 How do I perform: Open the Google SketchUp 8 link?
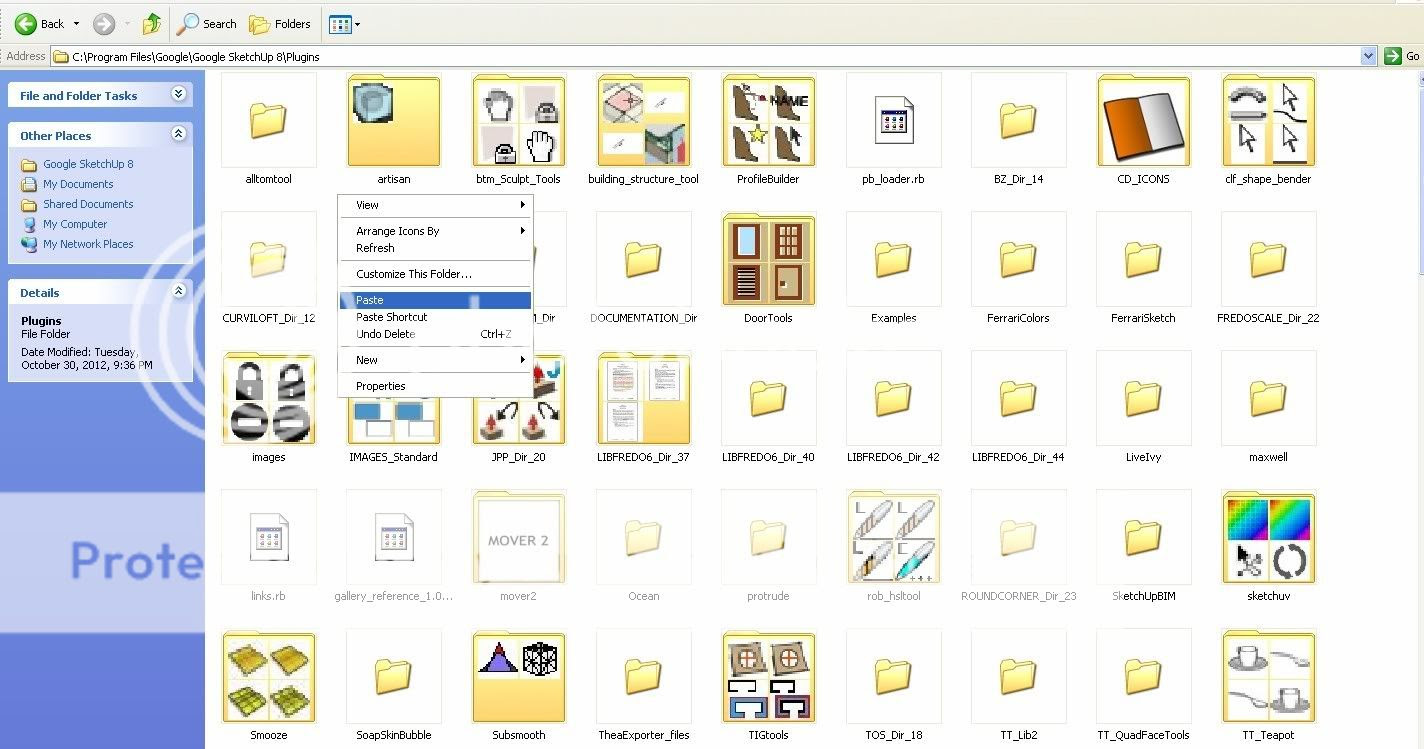[88, 164]
